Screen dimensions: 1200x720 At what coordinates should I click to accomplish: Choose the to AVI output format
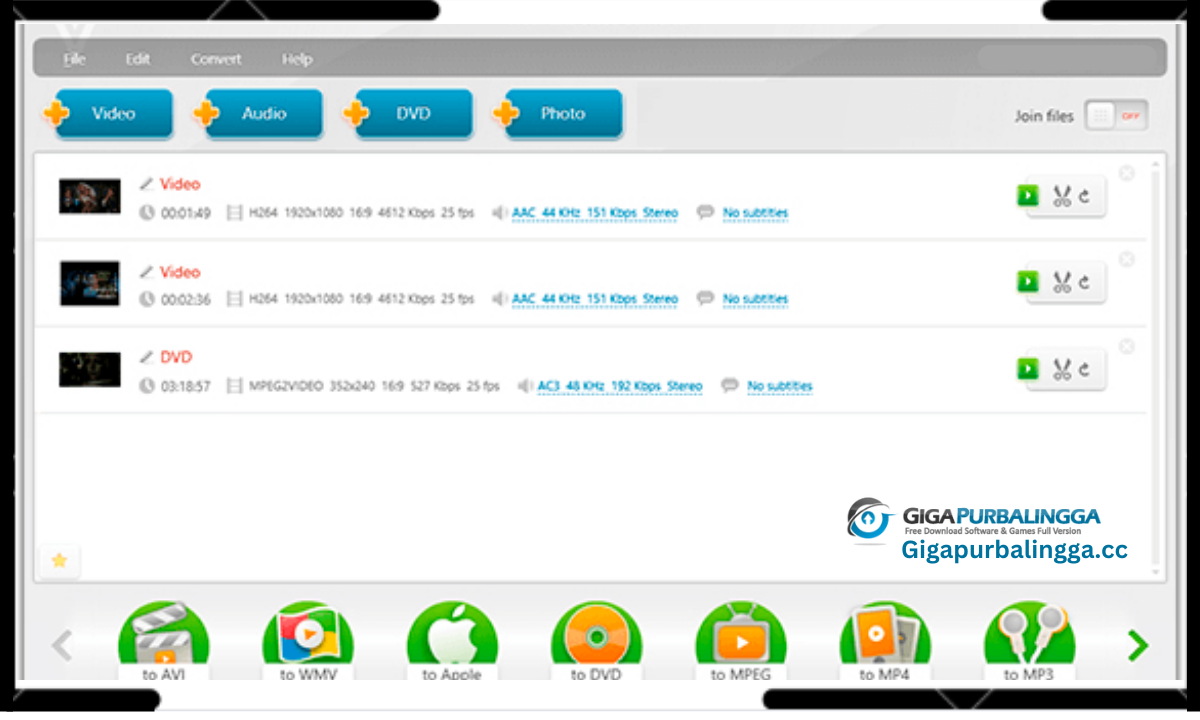pos(163,642)
